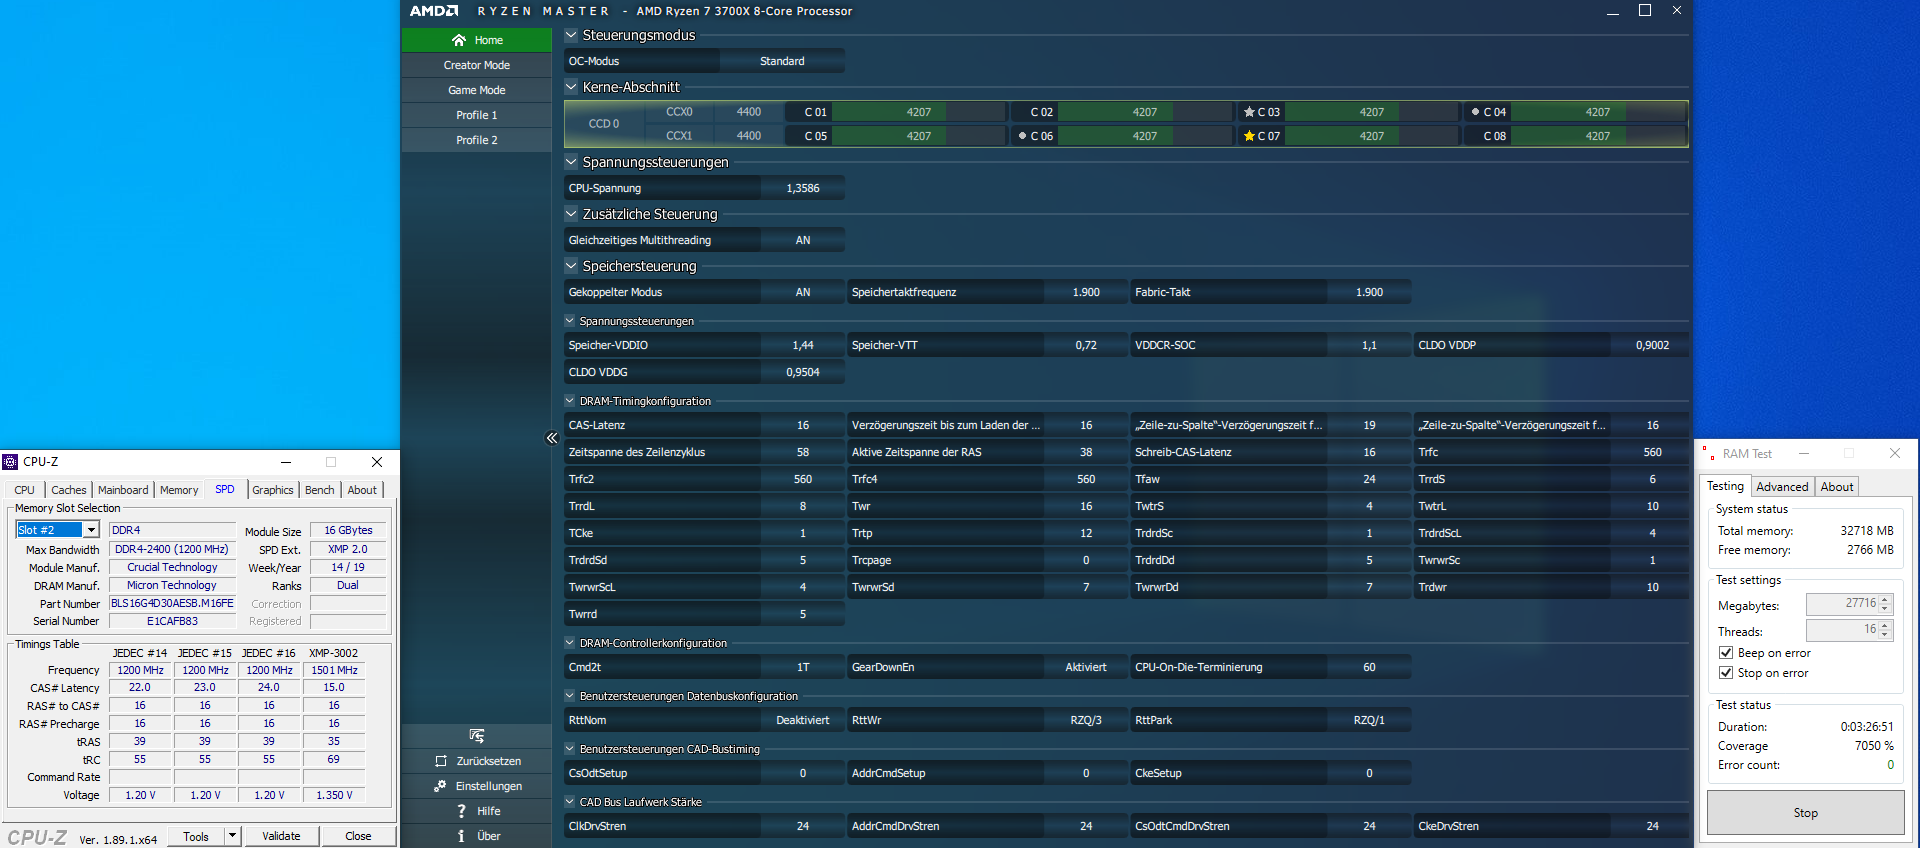Select Profile 1 in Ryzen Master
Screen dimensions: 1920x848
point(477,115)
